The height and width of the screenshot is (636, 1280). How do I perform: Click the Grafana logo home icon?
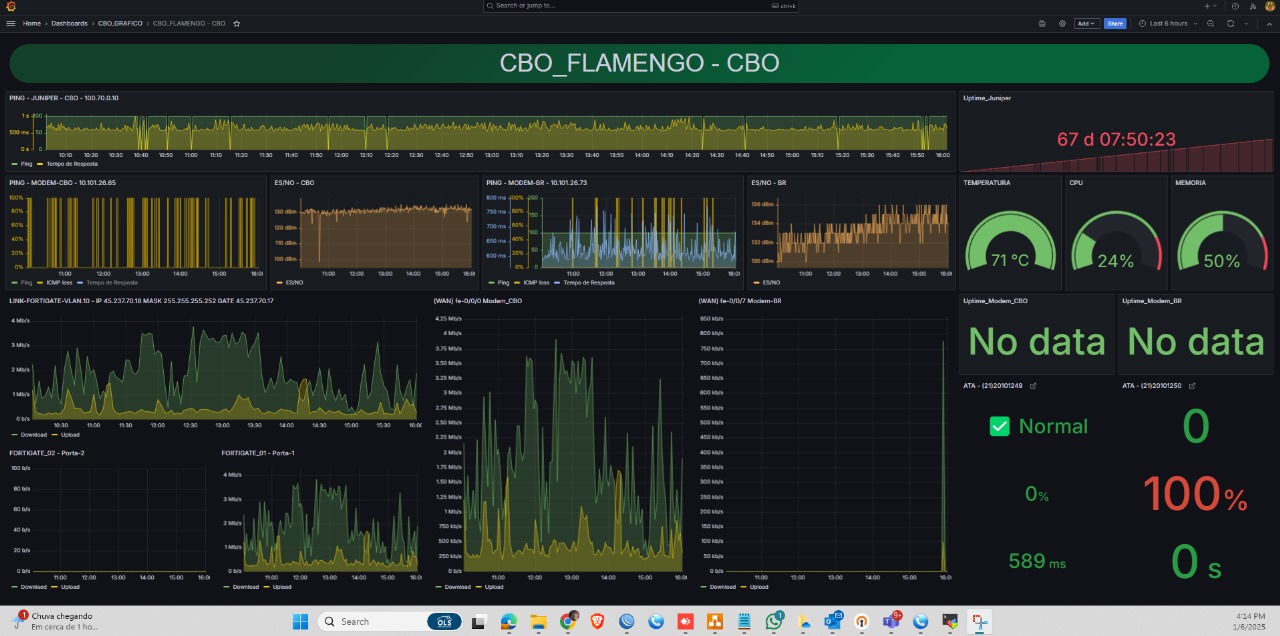tap(10, 6)
